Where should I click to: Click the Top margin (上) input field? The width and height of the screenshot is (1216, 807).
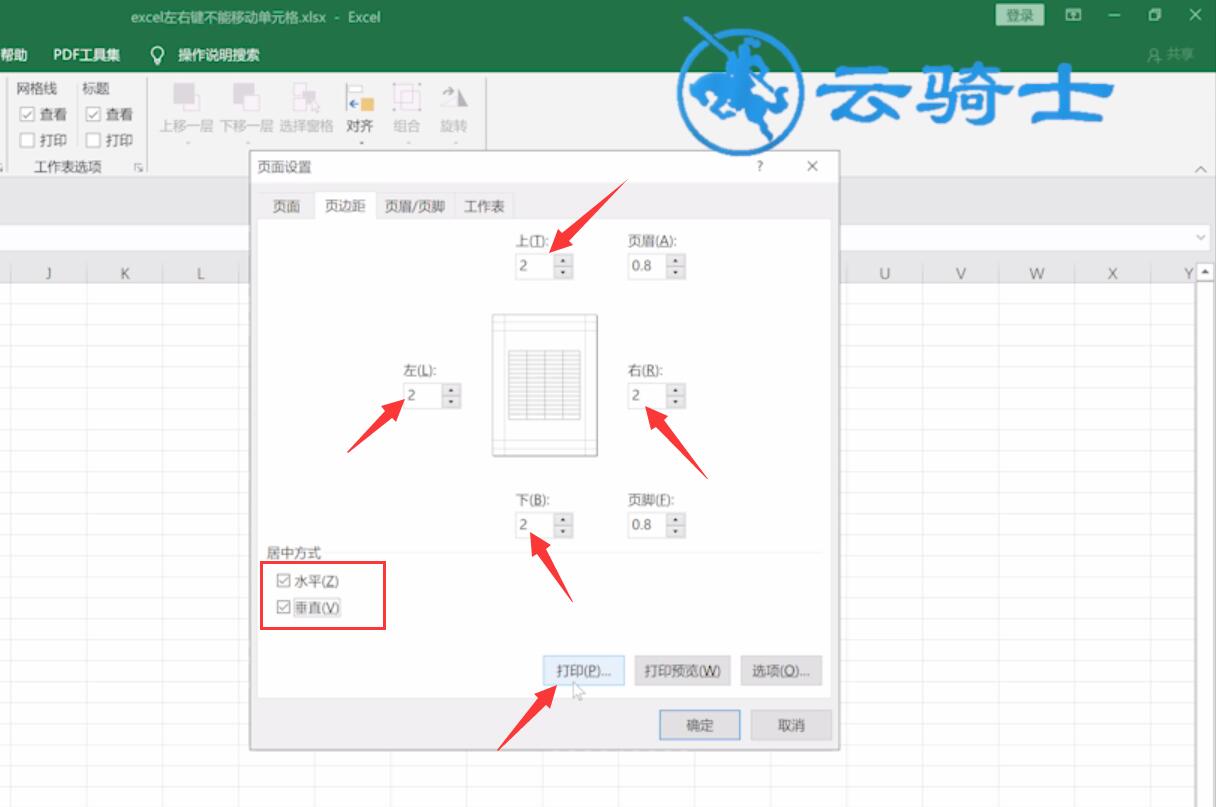(x=534, y=266)
